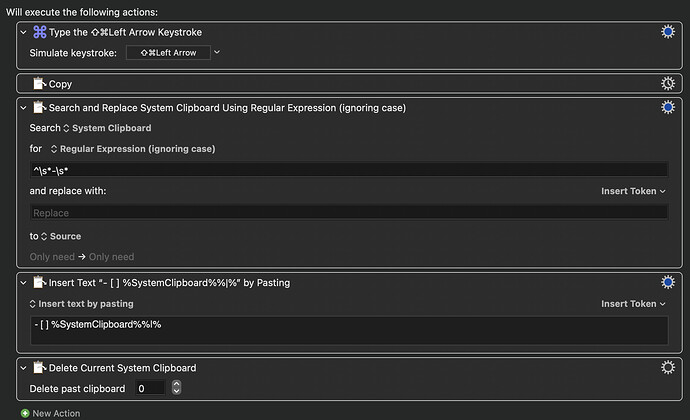Open the 'Insert text by pasting' popup

coord(81,304)
